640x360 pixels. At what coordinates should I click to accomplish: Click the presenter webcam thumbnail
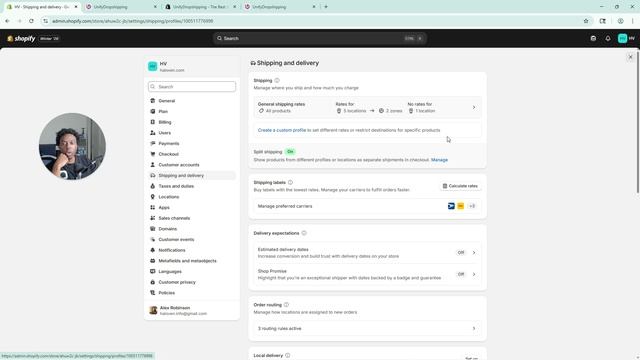[72, 146]
